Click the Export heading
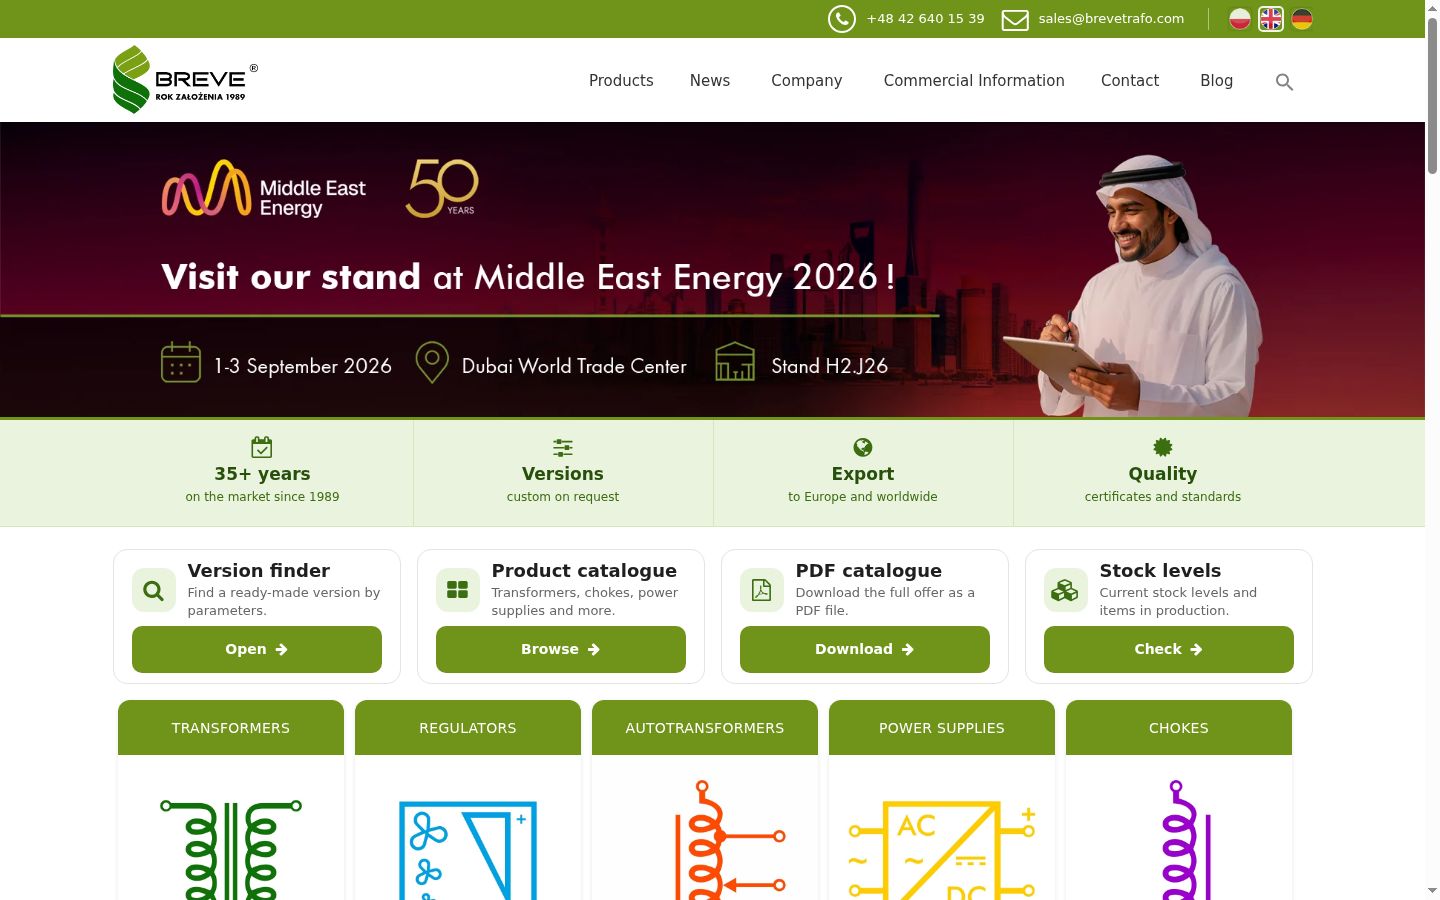 (863, 474)
